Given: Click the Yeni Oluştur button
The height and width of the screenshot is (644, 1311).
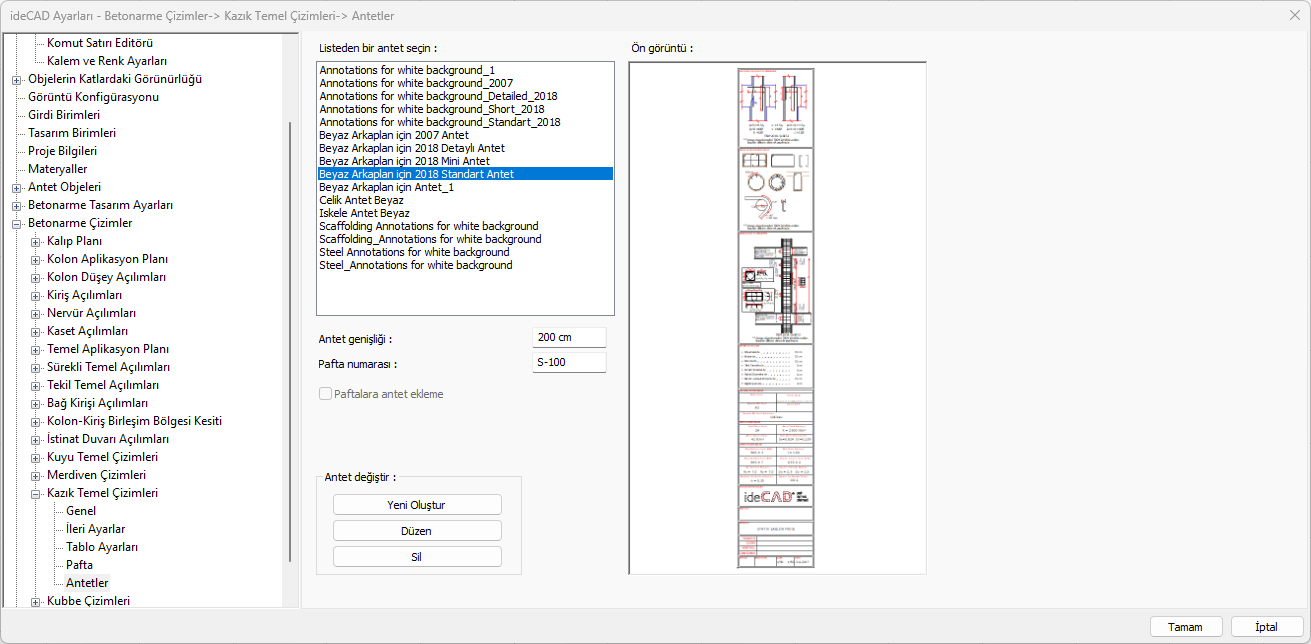Looking at the screenshot, I should (416, 505).
